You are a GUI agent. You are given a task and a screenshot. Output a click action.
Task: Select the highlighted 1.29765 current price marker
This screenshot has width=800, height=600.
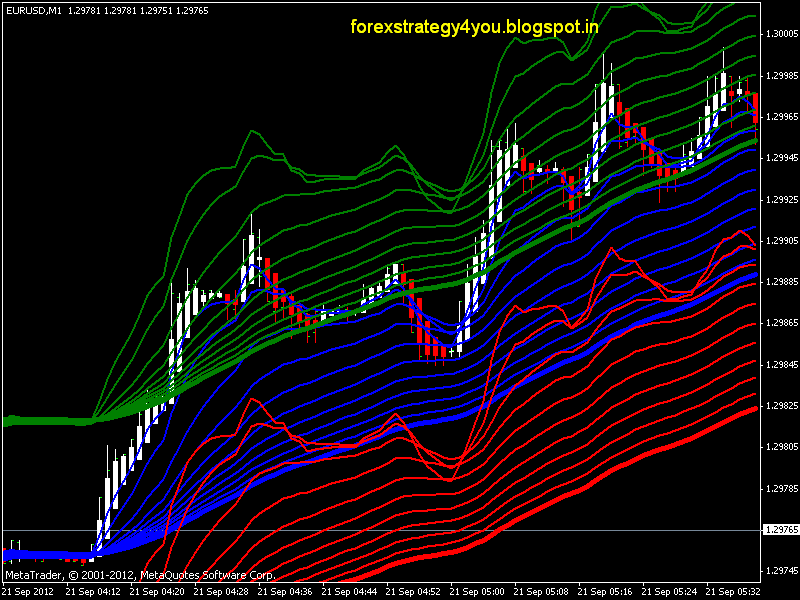(x=779, y=529)
